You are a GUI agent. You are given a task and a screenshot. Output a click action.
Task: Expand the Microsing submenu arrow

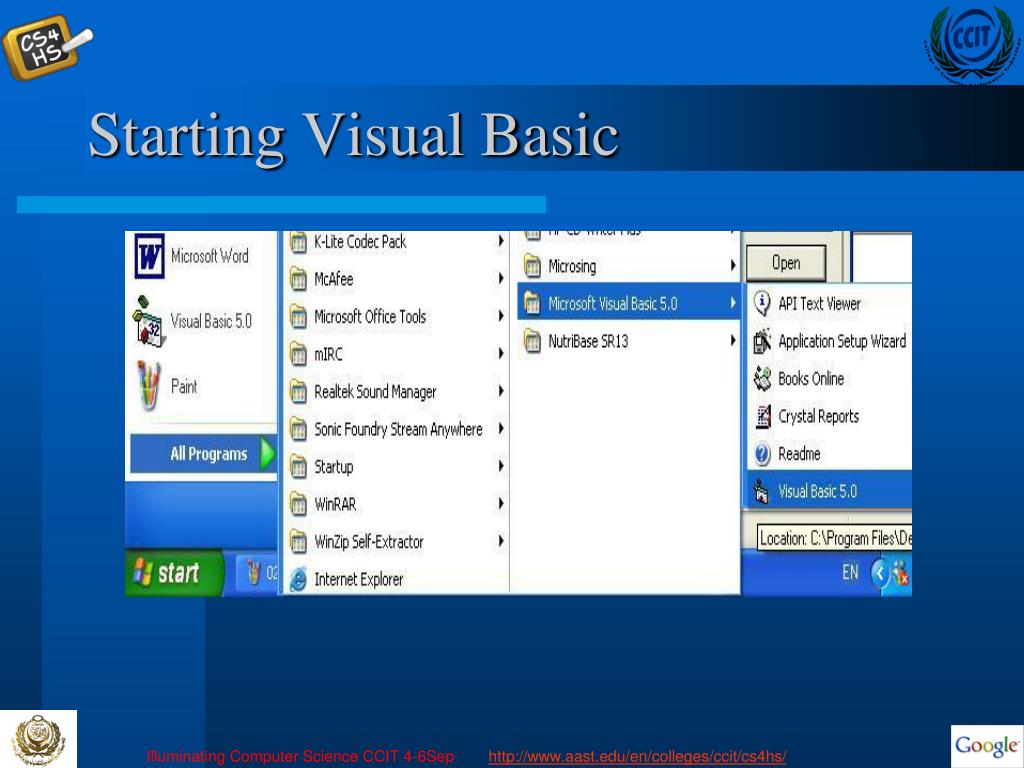click(733, 266)
